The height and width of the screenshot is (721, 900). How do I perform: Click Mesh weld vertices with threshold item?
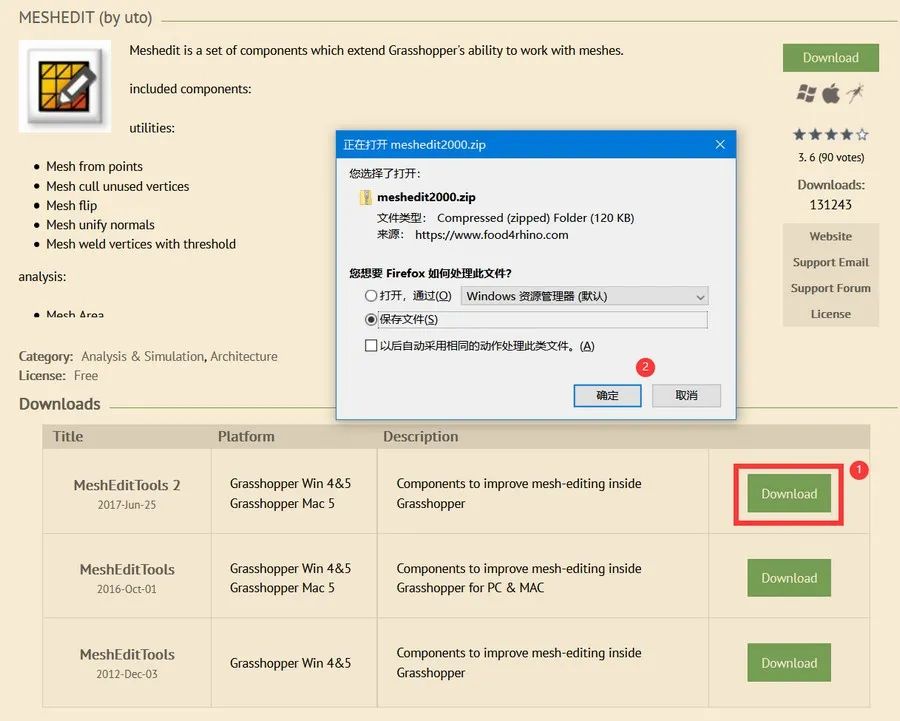click(x=141, y=244)
